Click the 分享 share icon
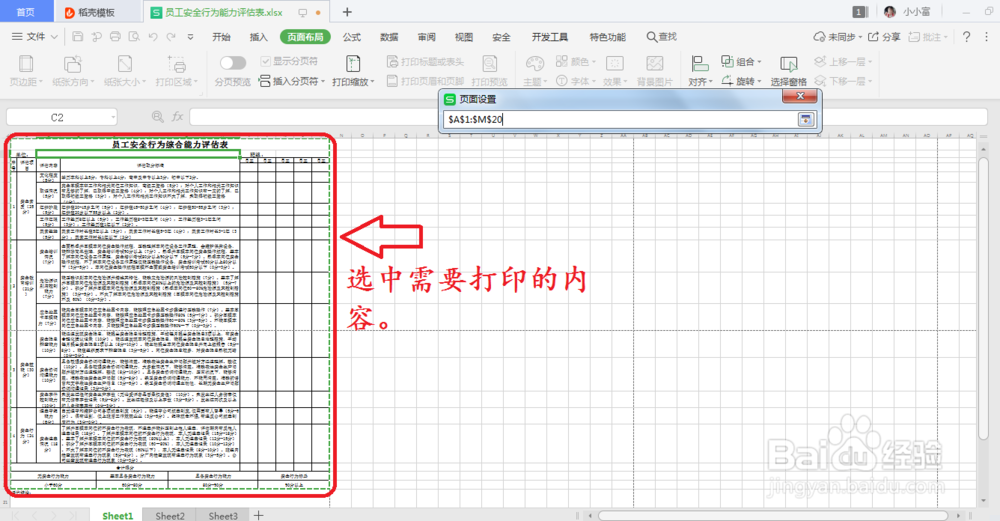Screen dimensions: 1000x521 pos(874,37)
